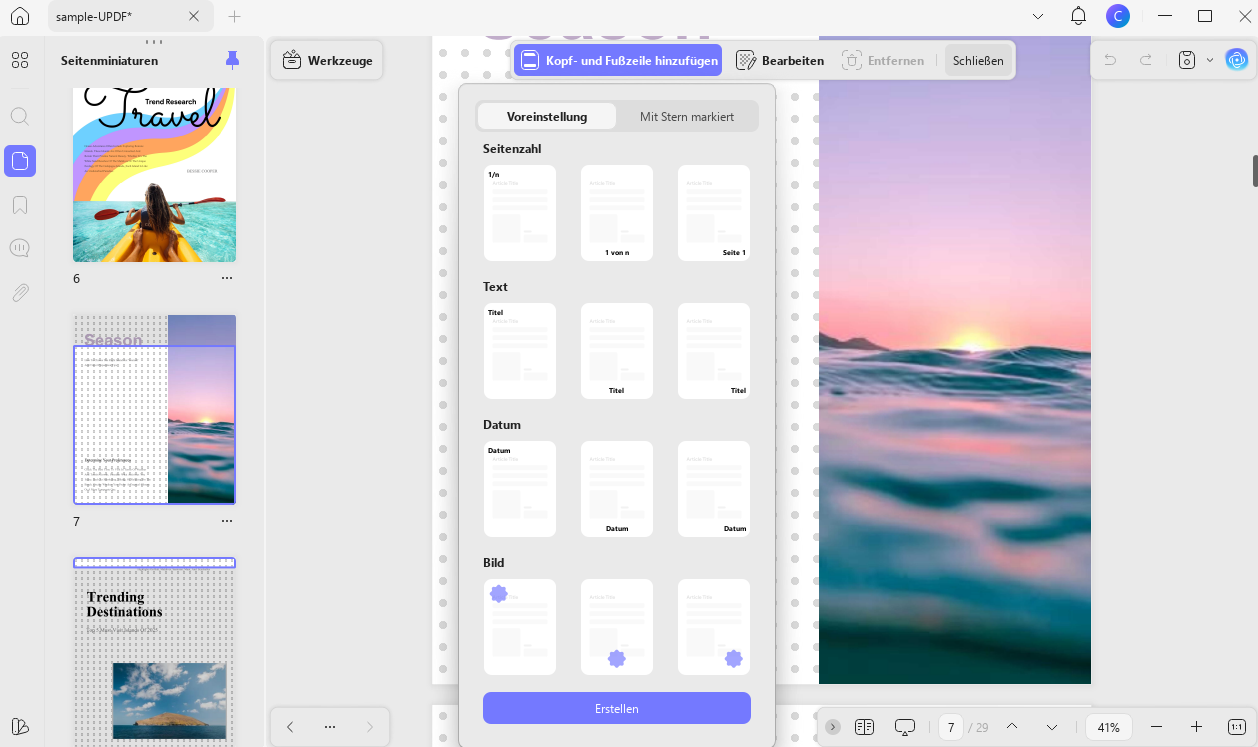The height and width of the screenshot is (747, 1258).
Task: Select page 7 Season thumbnail
Action: [154, 410]
